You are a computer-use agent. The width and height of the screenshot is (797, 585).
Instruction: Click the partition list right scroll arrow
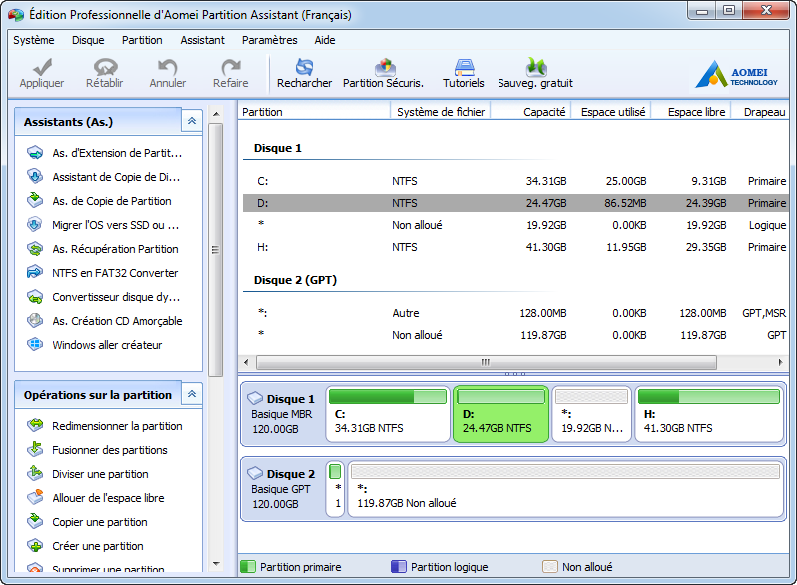(780, 362)
